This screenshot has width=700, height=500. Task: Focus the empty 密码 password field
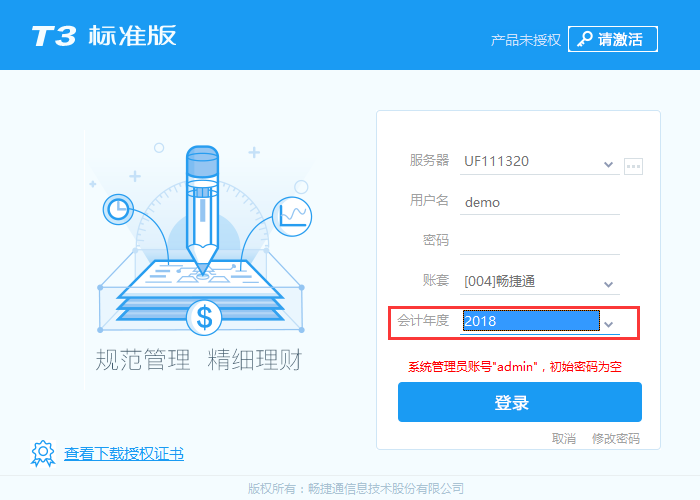(540, 242)
